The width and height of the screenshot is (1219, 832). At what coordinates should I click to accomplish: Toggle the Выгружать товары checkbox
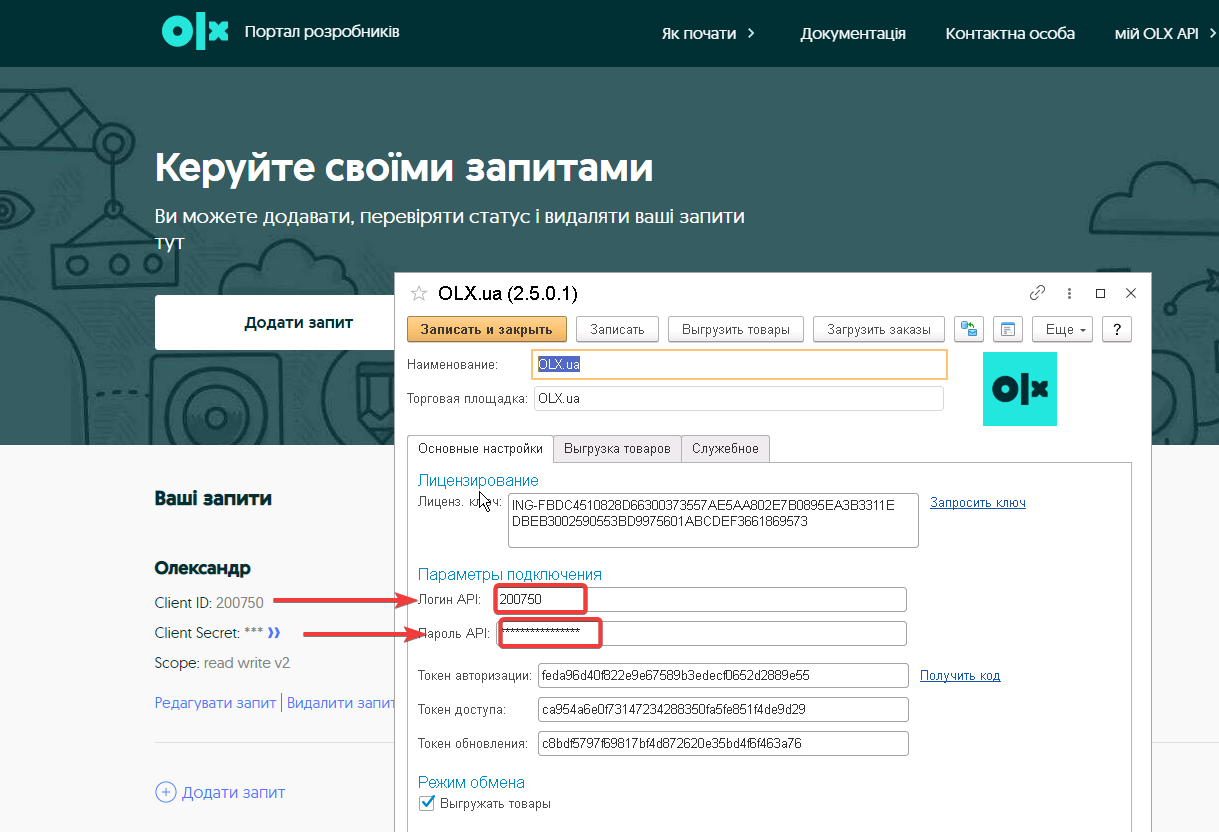tap(427, 803)
